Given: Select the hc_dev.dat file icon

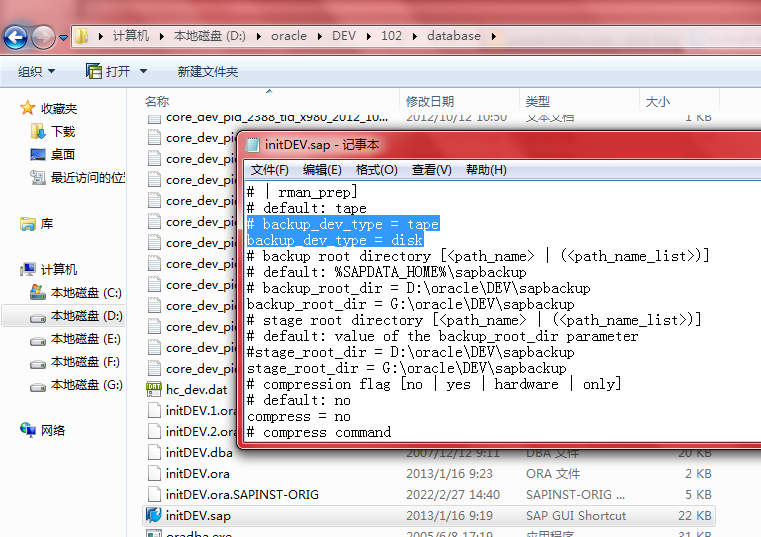Looking at the screenshot, I should [154, 389].
